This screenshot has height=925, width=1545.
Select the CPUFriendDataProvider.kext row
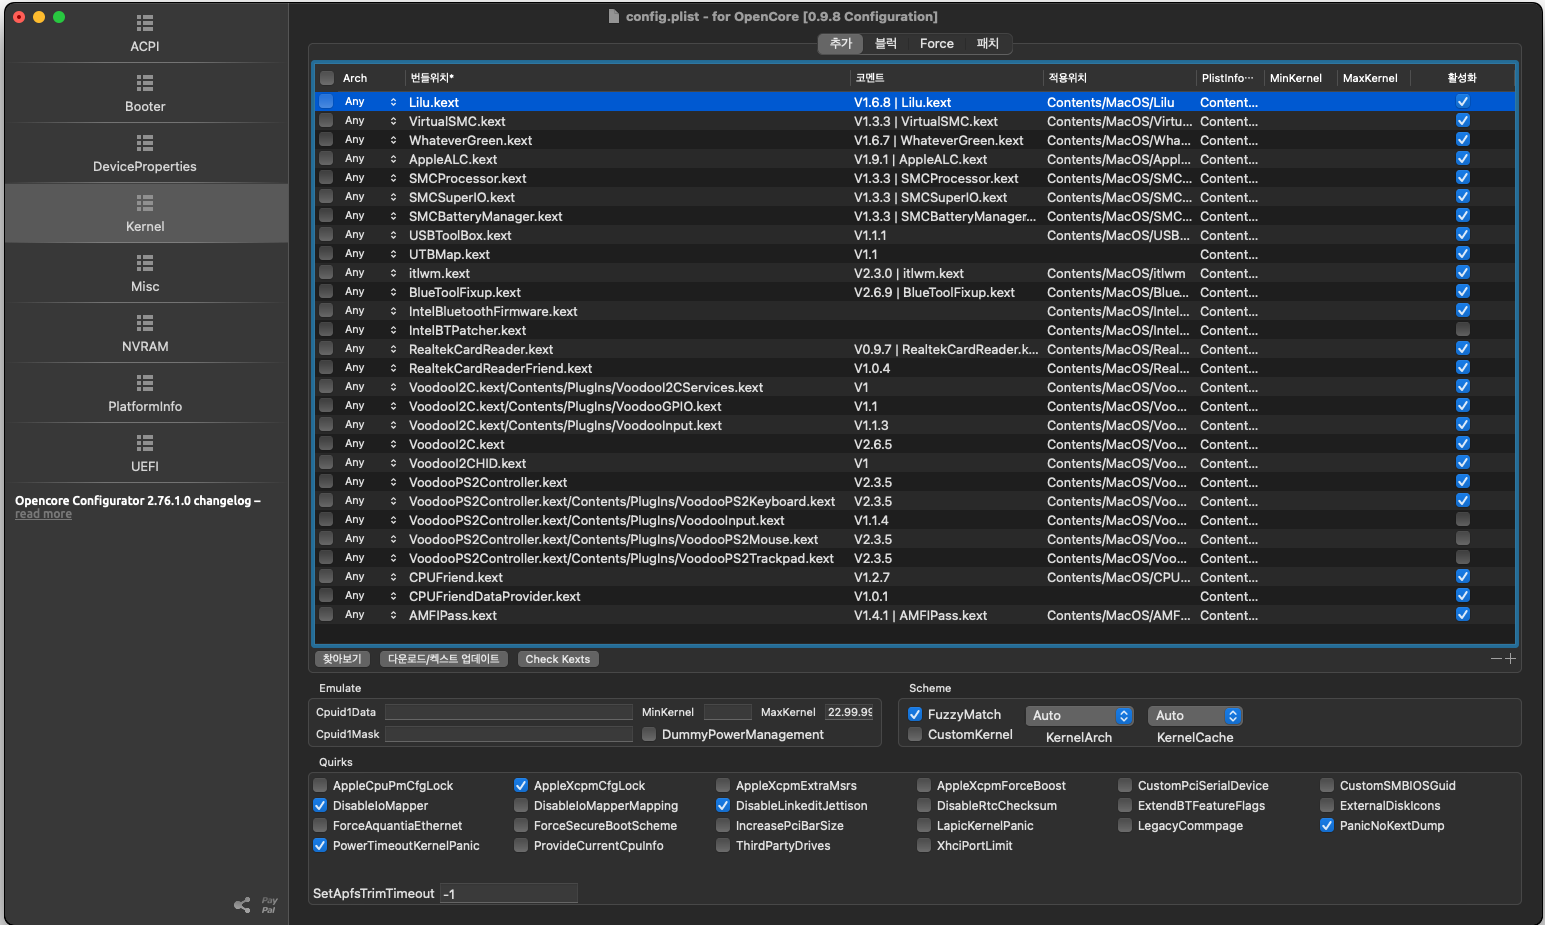click(x=915, y=596)
